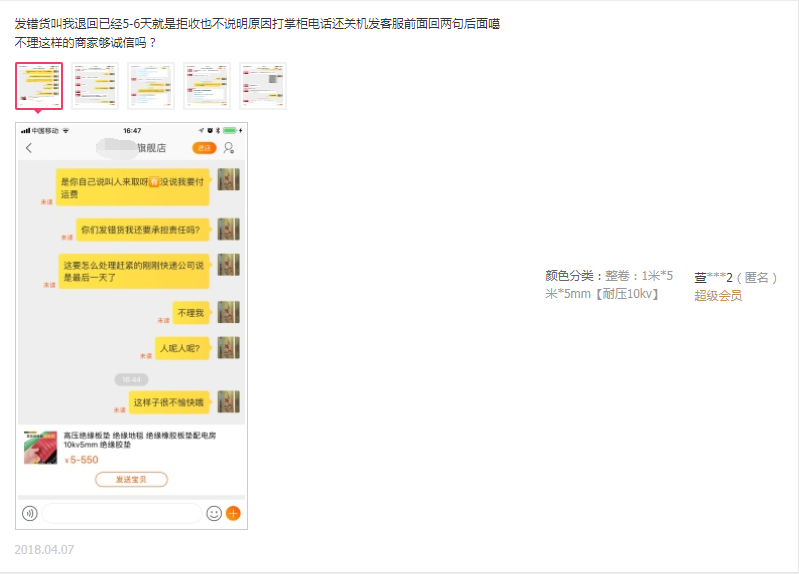Open the emoji smiley picker
This screenshot has height=574, width=799.
tap(214, 513)
